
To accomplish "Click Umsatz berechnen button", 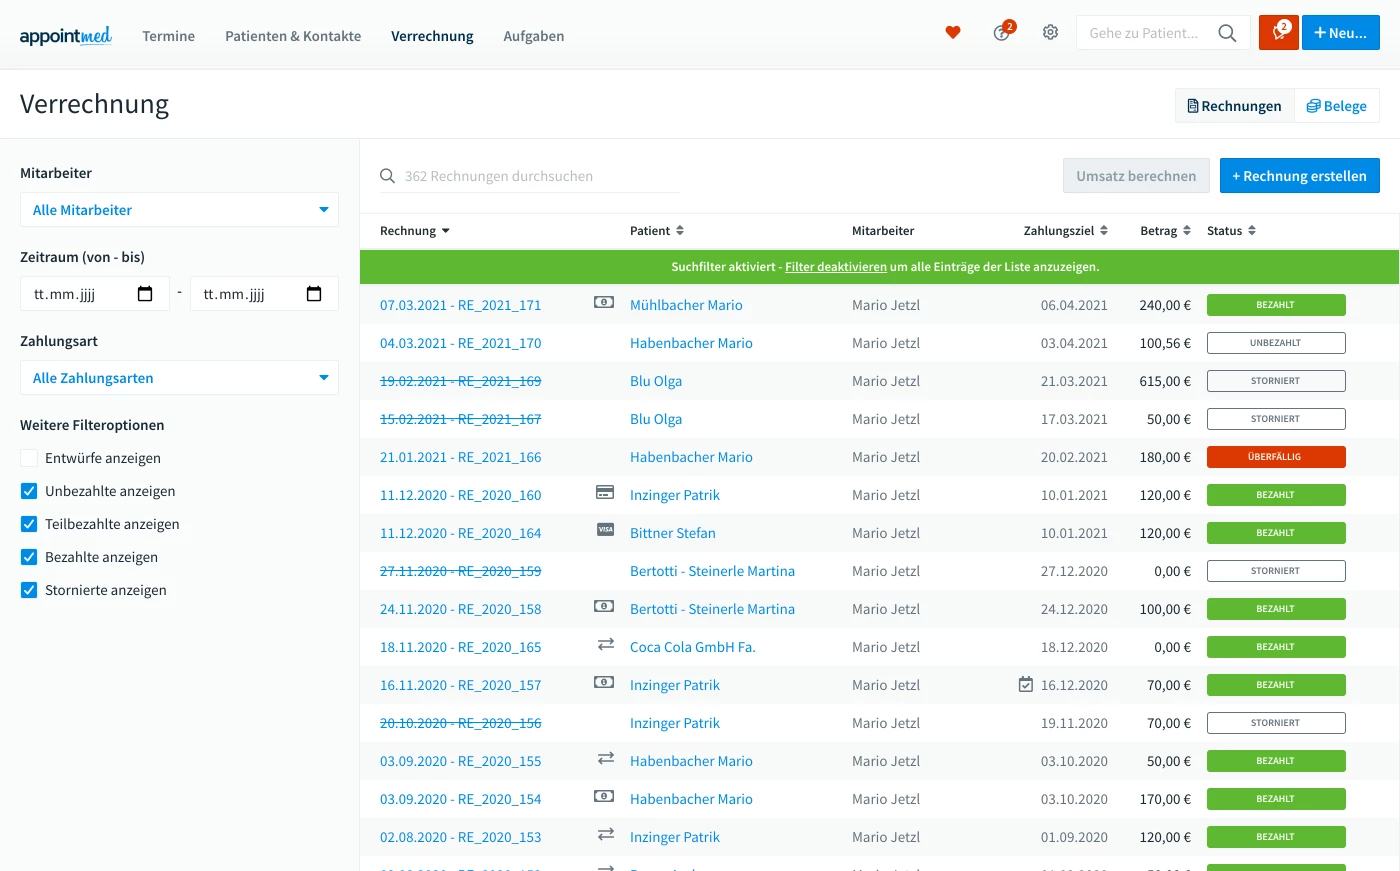I will click(1136, 176).
